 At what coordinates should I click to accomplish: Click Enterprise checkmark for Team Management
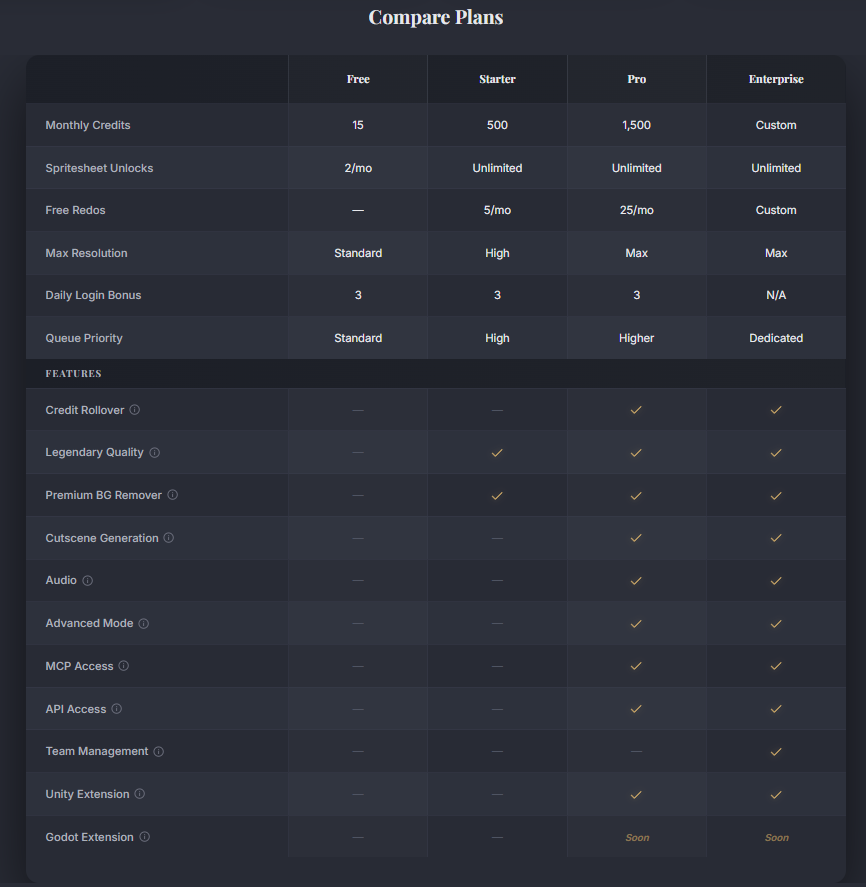click(776, 751)
